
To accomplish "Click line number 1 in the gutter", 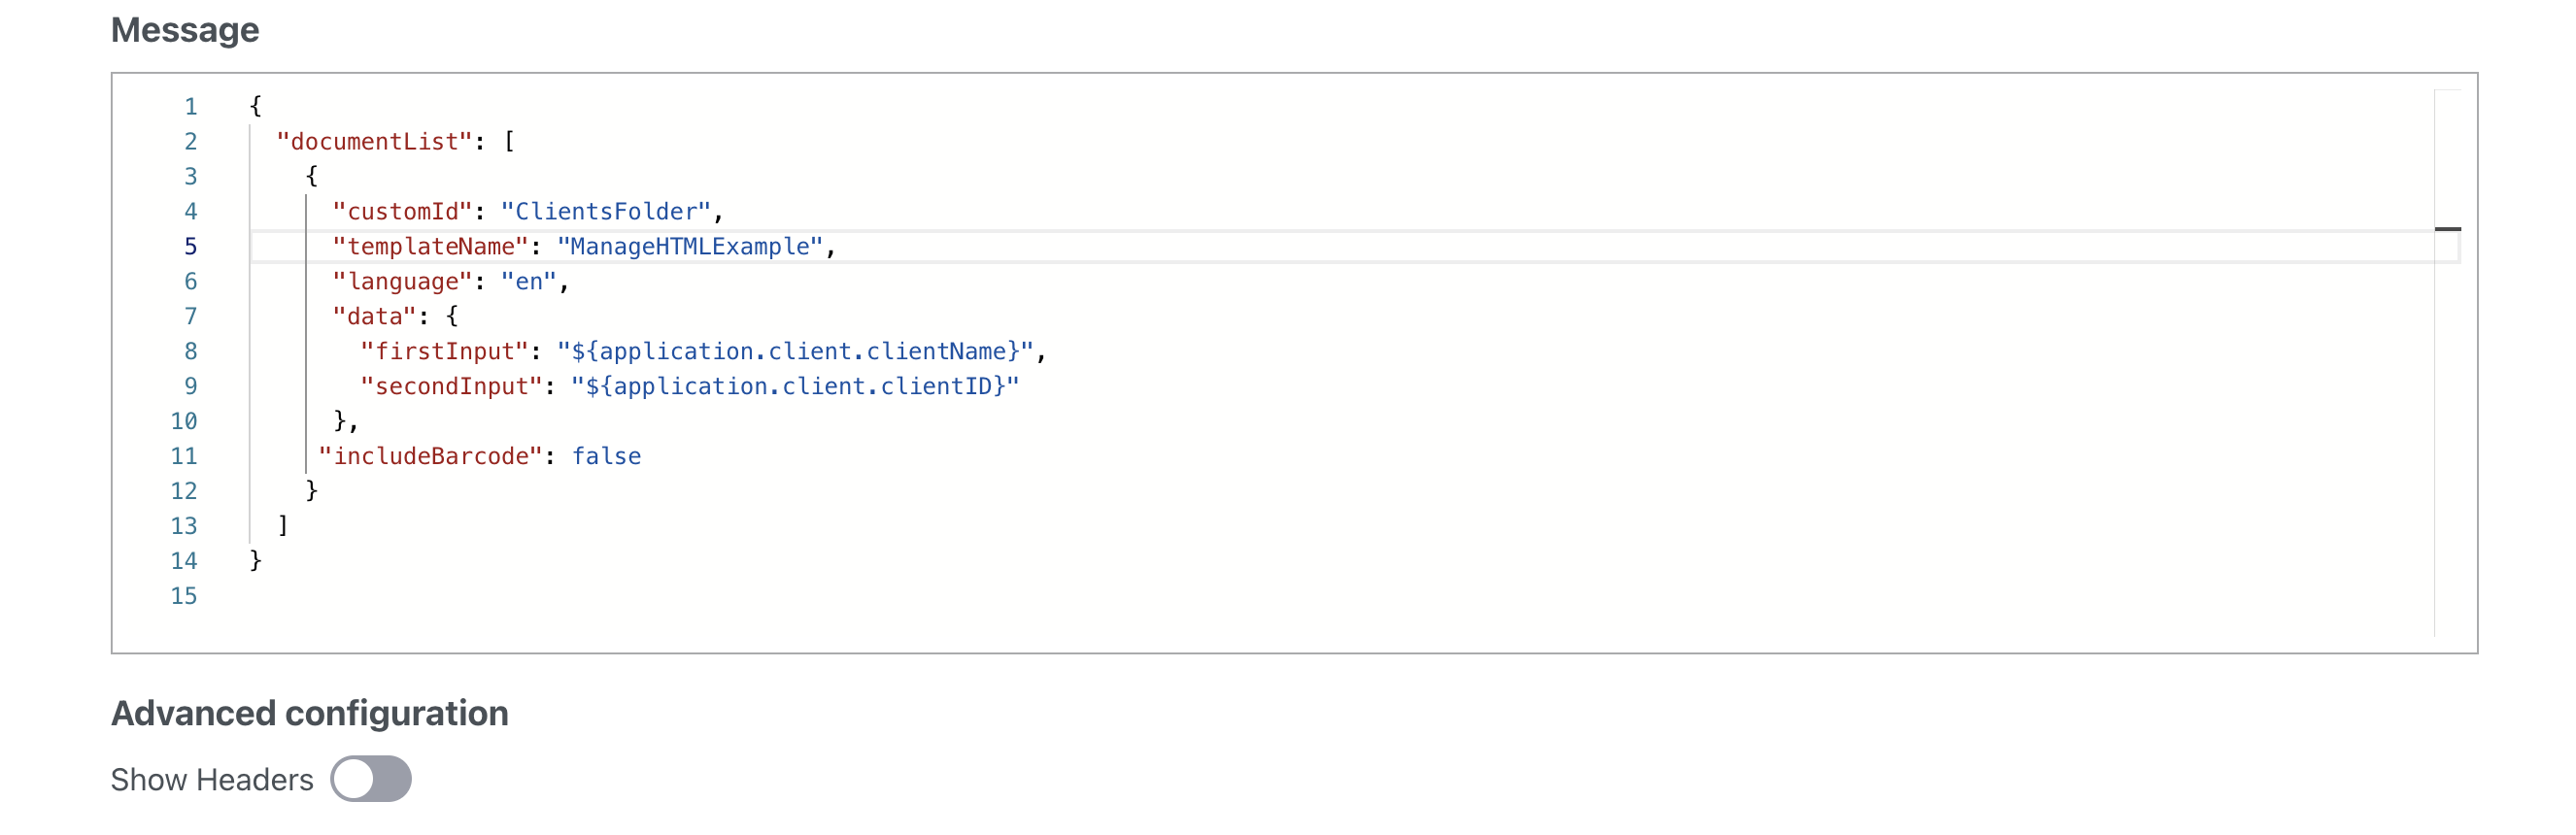I will coord(190,106).
